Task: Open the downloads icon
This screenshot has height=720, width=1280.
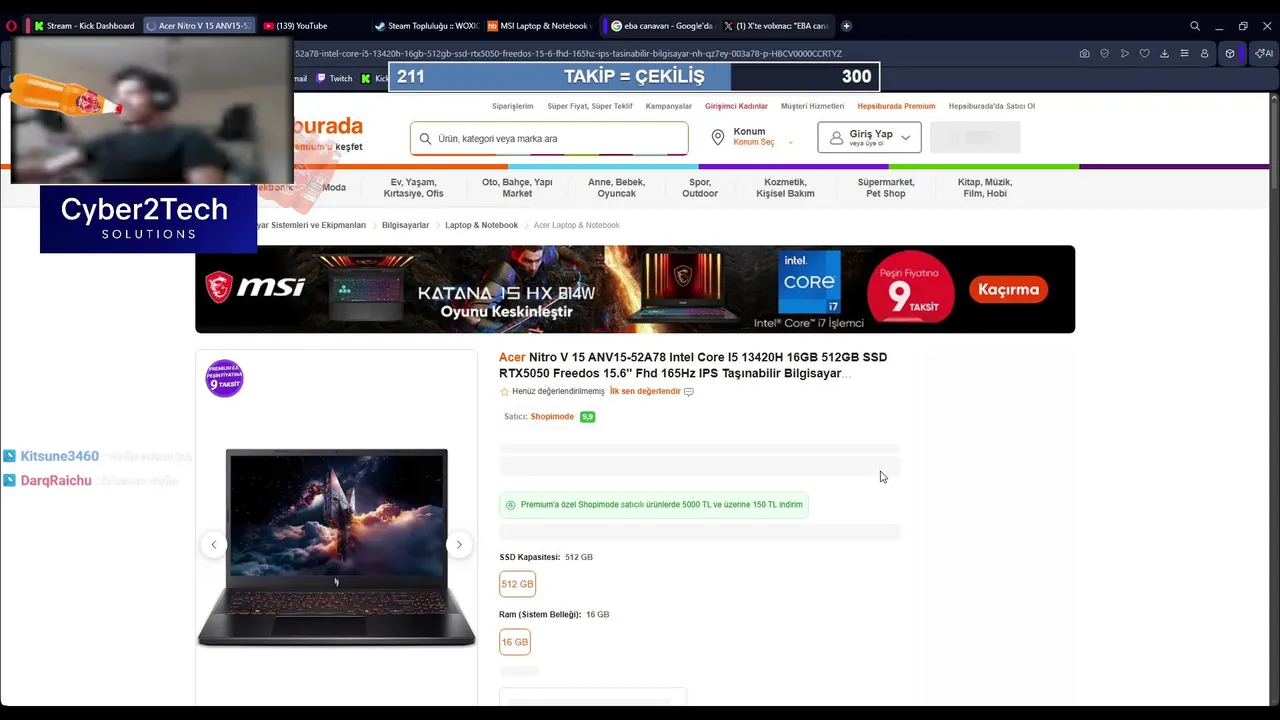Action: (1164, 54)
